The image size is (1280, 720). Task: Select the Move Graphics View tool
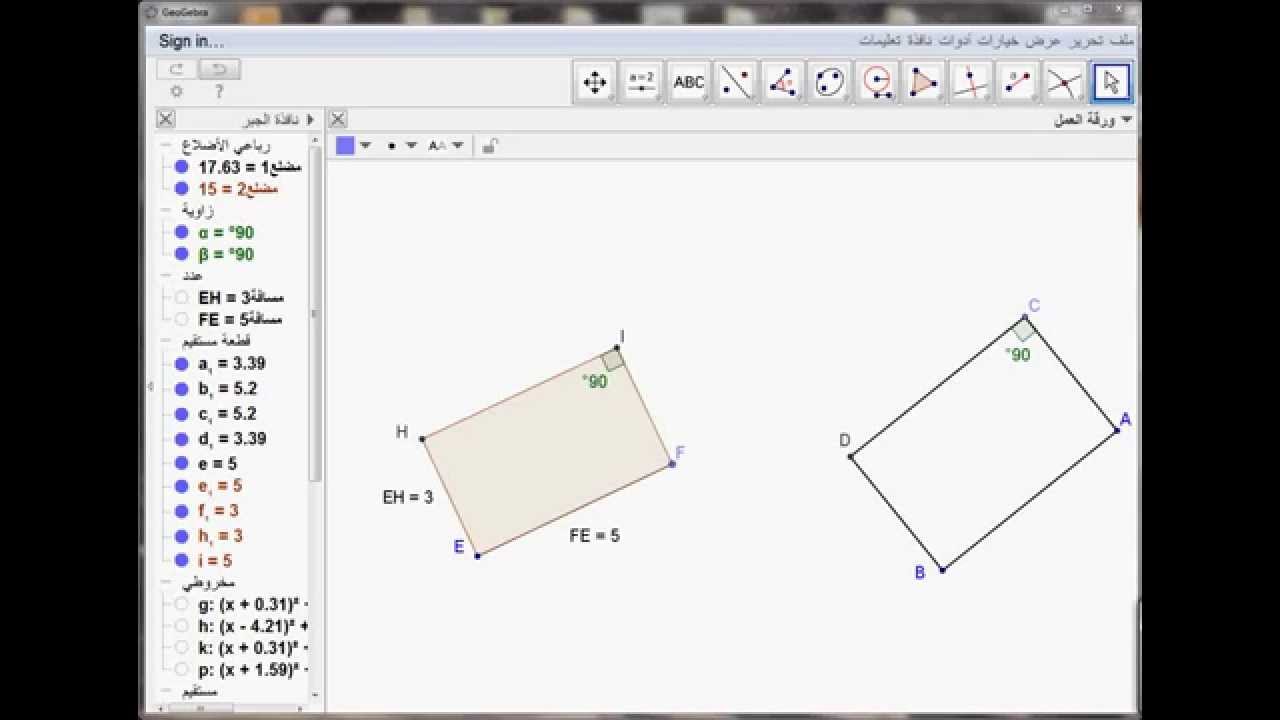(x=594, y=83)
